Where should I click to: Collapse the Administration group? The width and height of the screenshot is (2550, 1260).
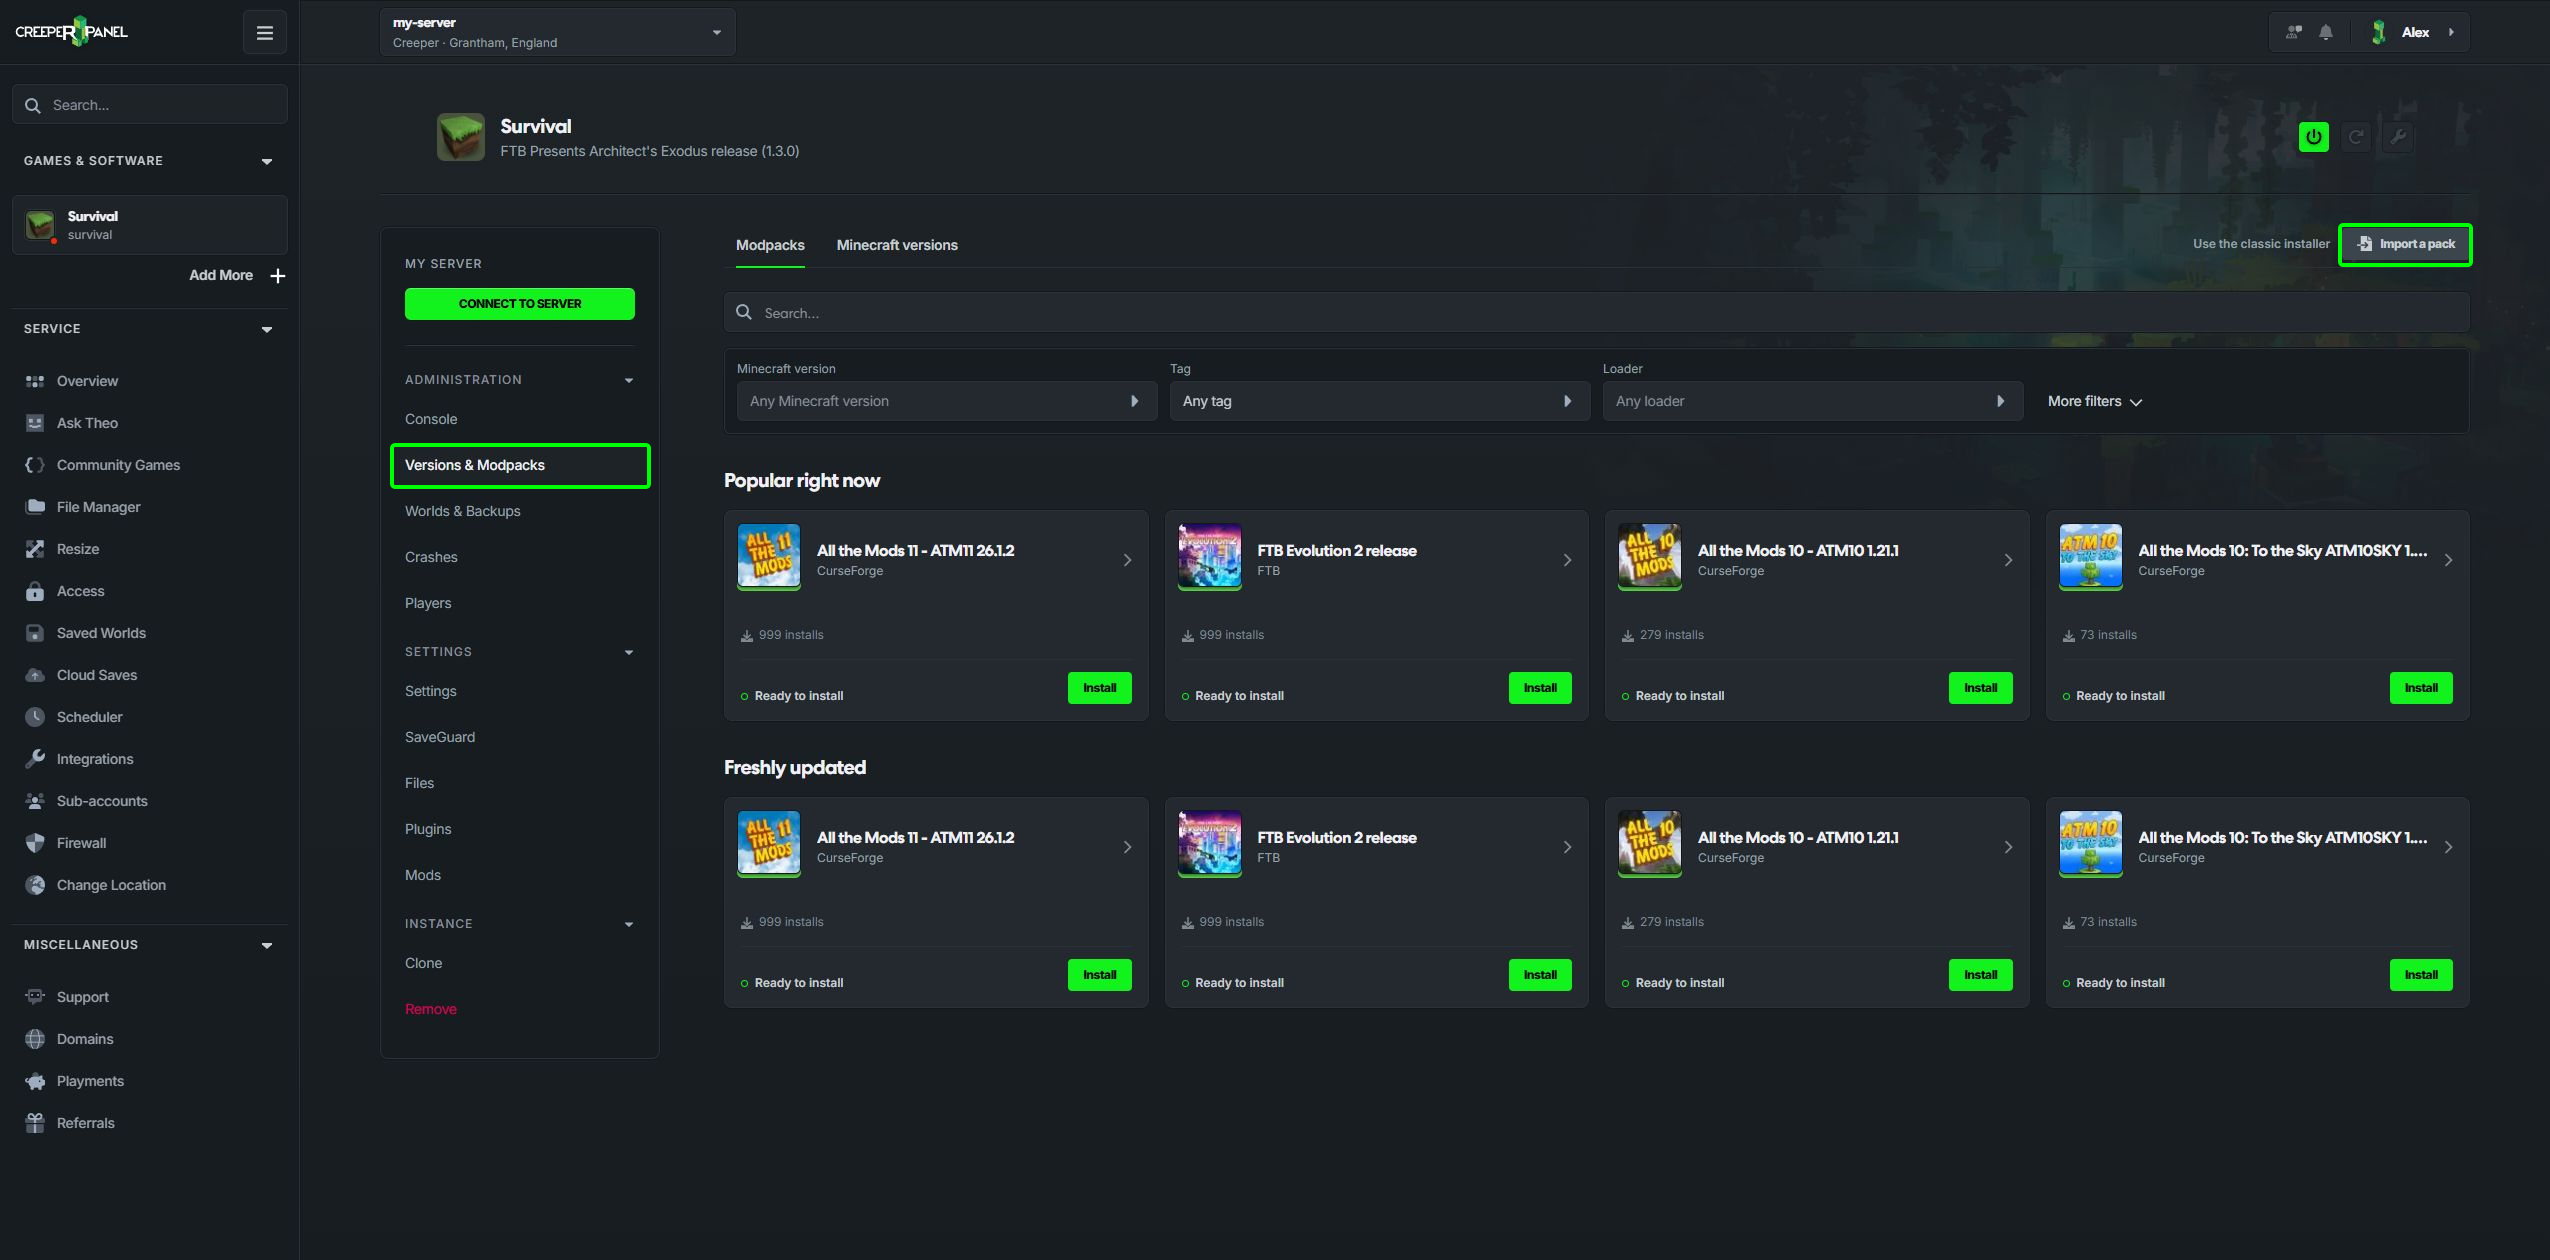(x=629, y=380)
